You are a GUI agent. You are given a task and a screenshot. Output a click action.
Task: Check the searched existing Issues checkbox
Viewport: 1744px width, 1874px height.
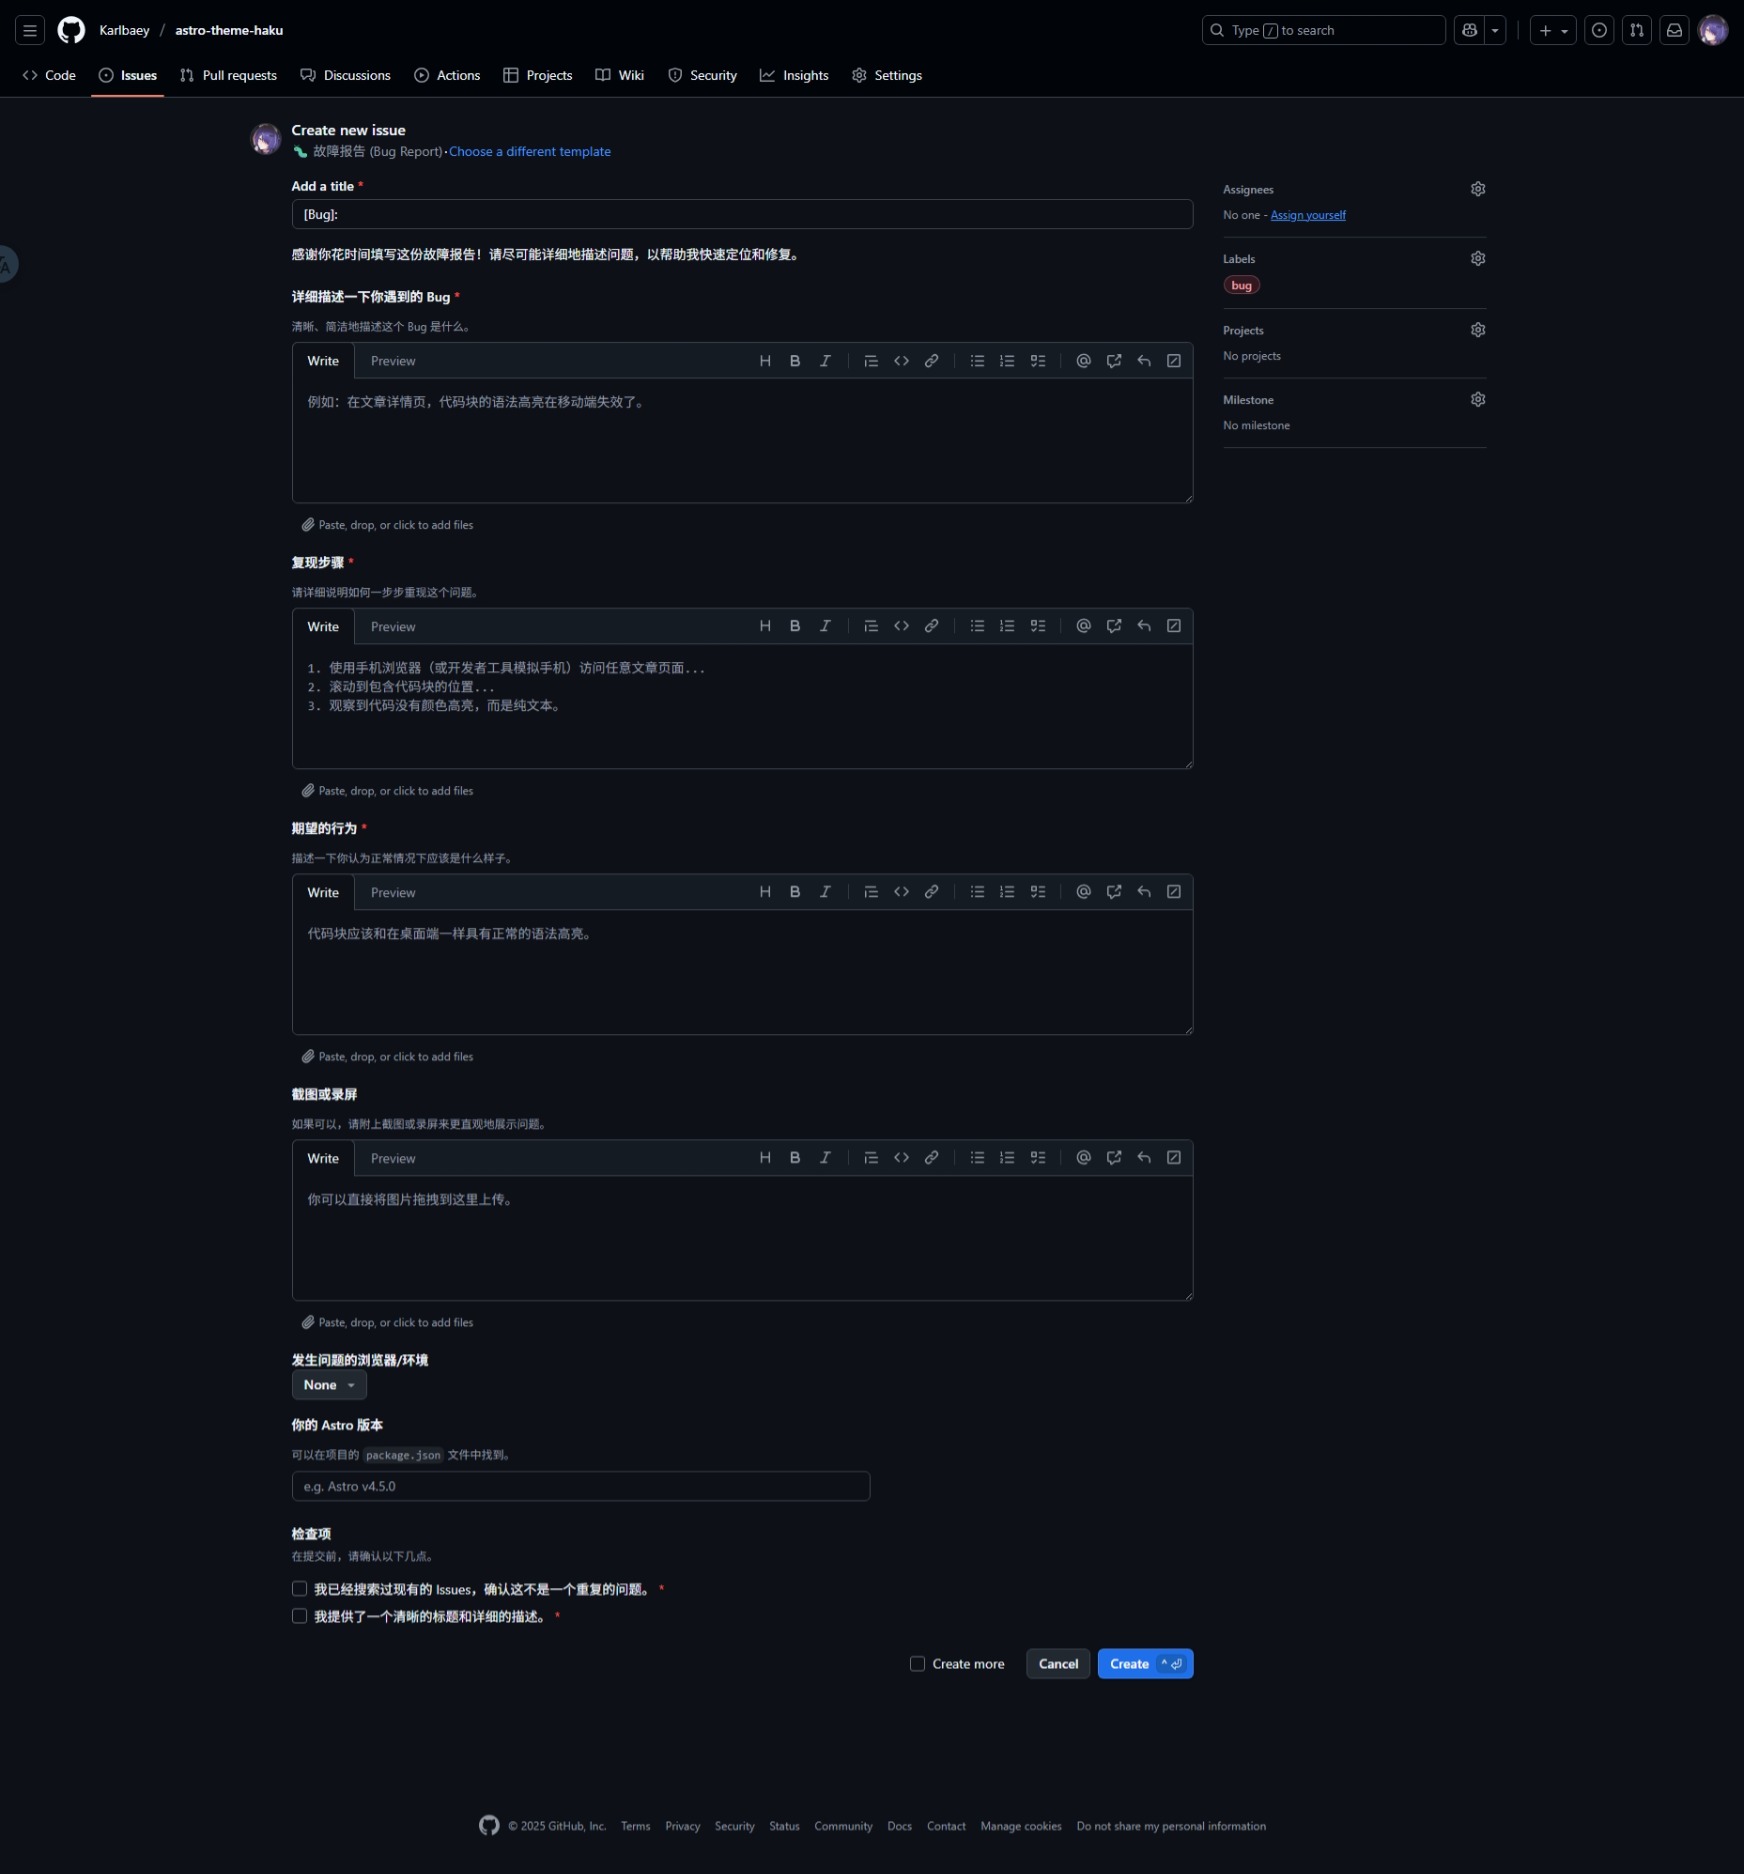click(299, 1589)
